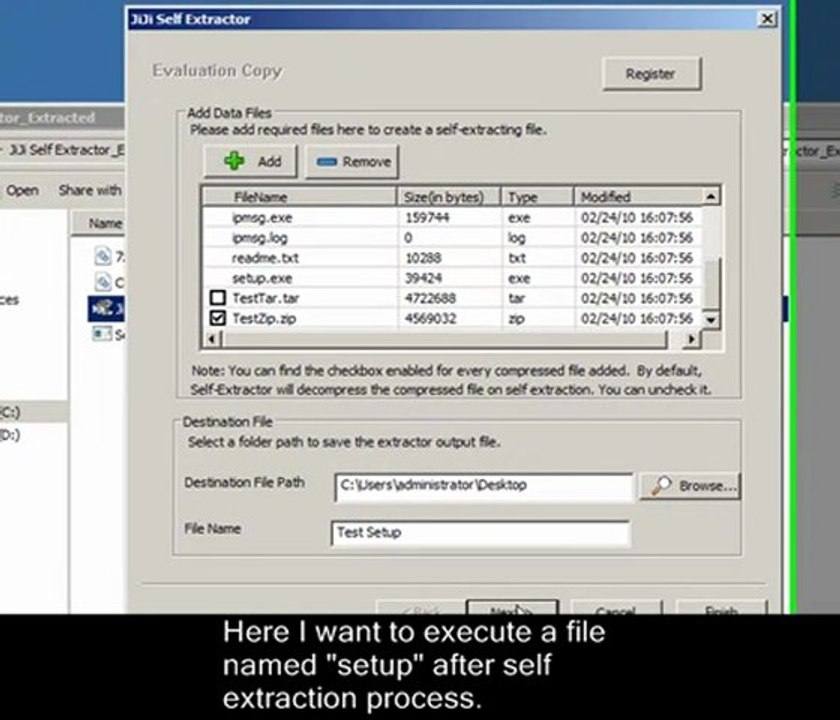Click Share with in Explorer toolbar
The image size is (840, 720).
coord(90,190)
